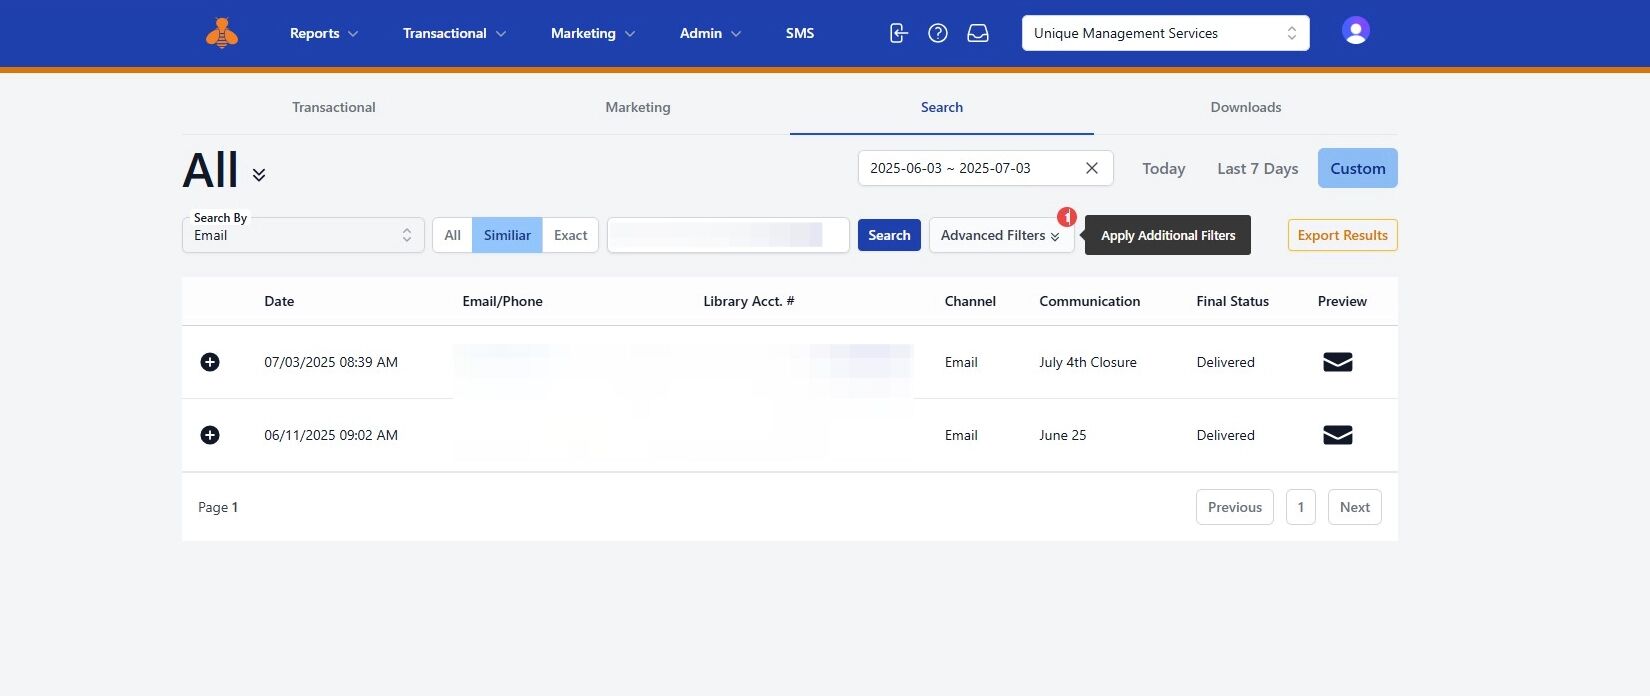Image resolution: width=1650 pixels, height=696 pixels.
Task: Preview the June 25 email envelope
Action: click(x=1337, y=435)
